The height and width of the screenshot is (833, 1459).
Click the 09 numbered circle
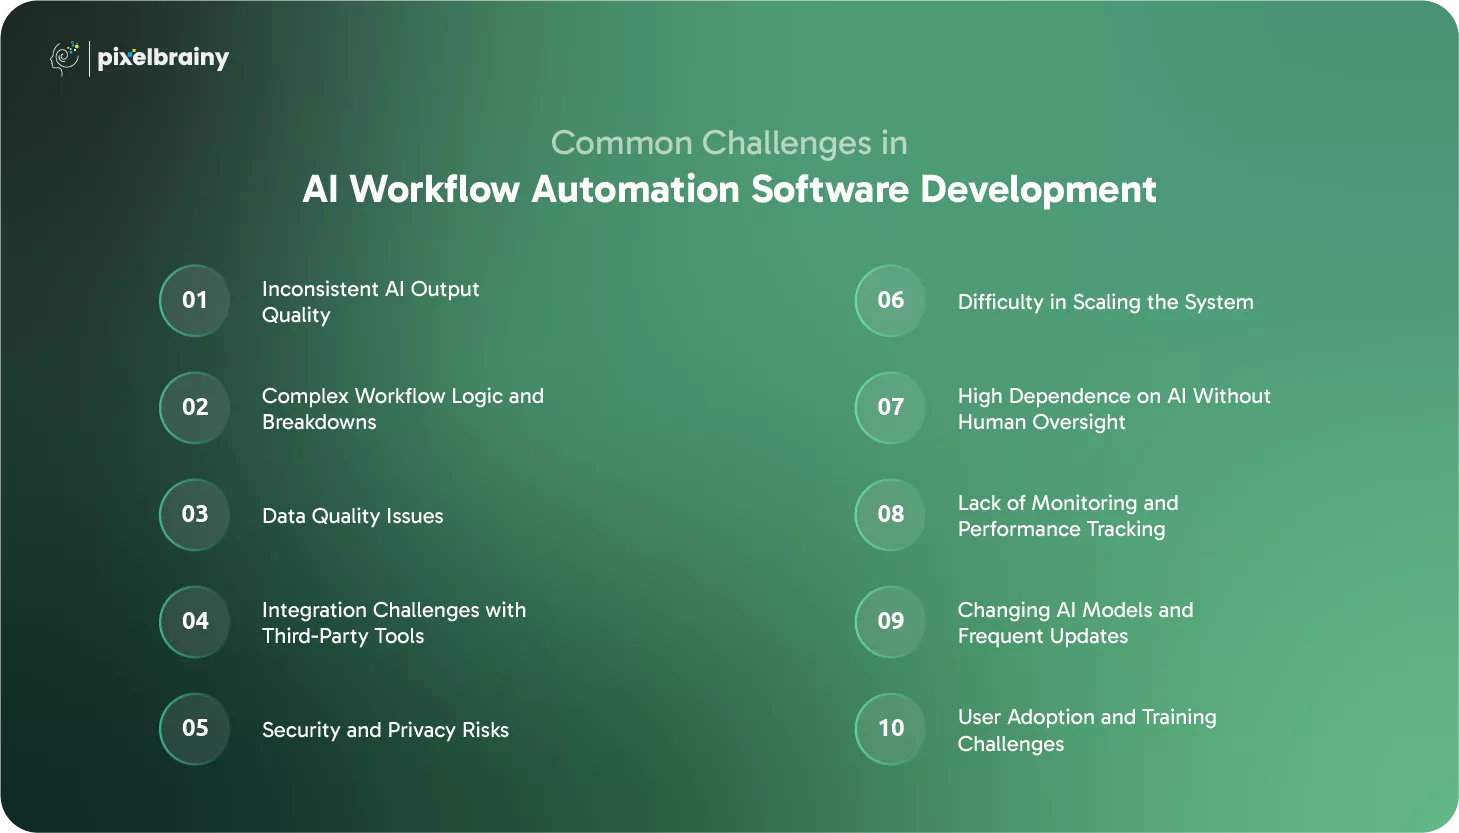(890, 622)
